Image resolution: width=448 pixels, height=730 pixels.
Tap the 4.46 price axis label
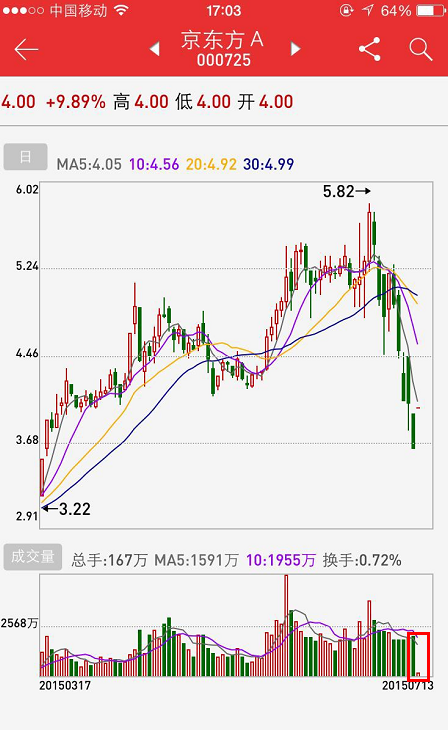point(27,353)
